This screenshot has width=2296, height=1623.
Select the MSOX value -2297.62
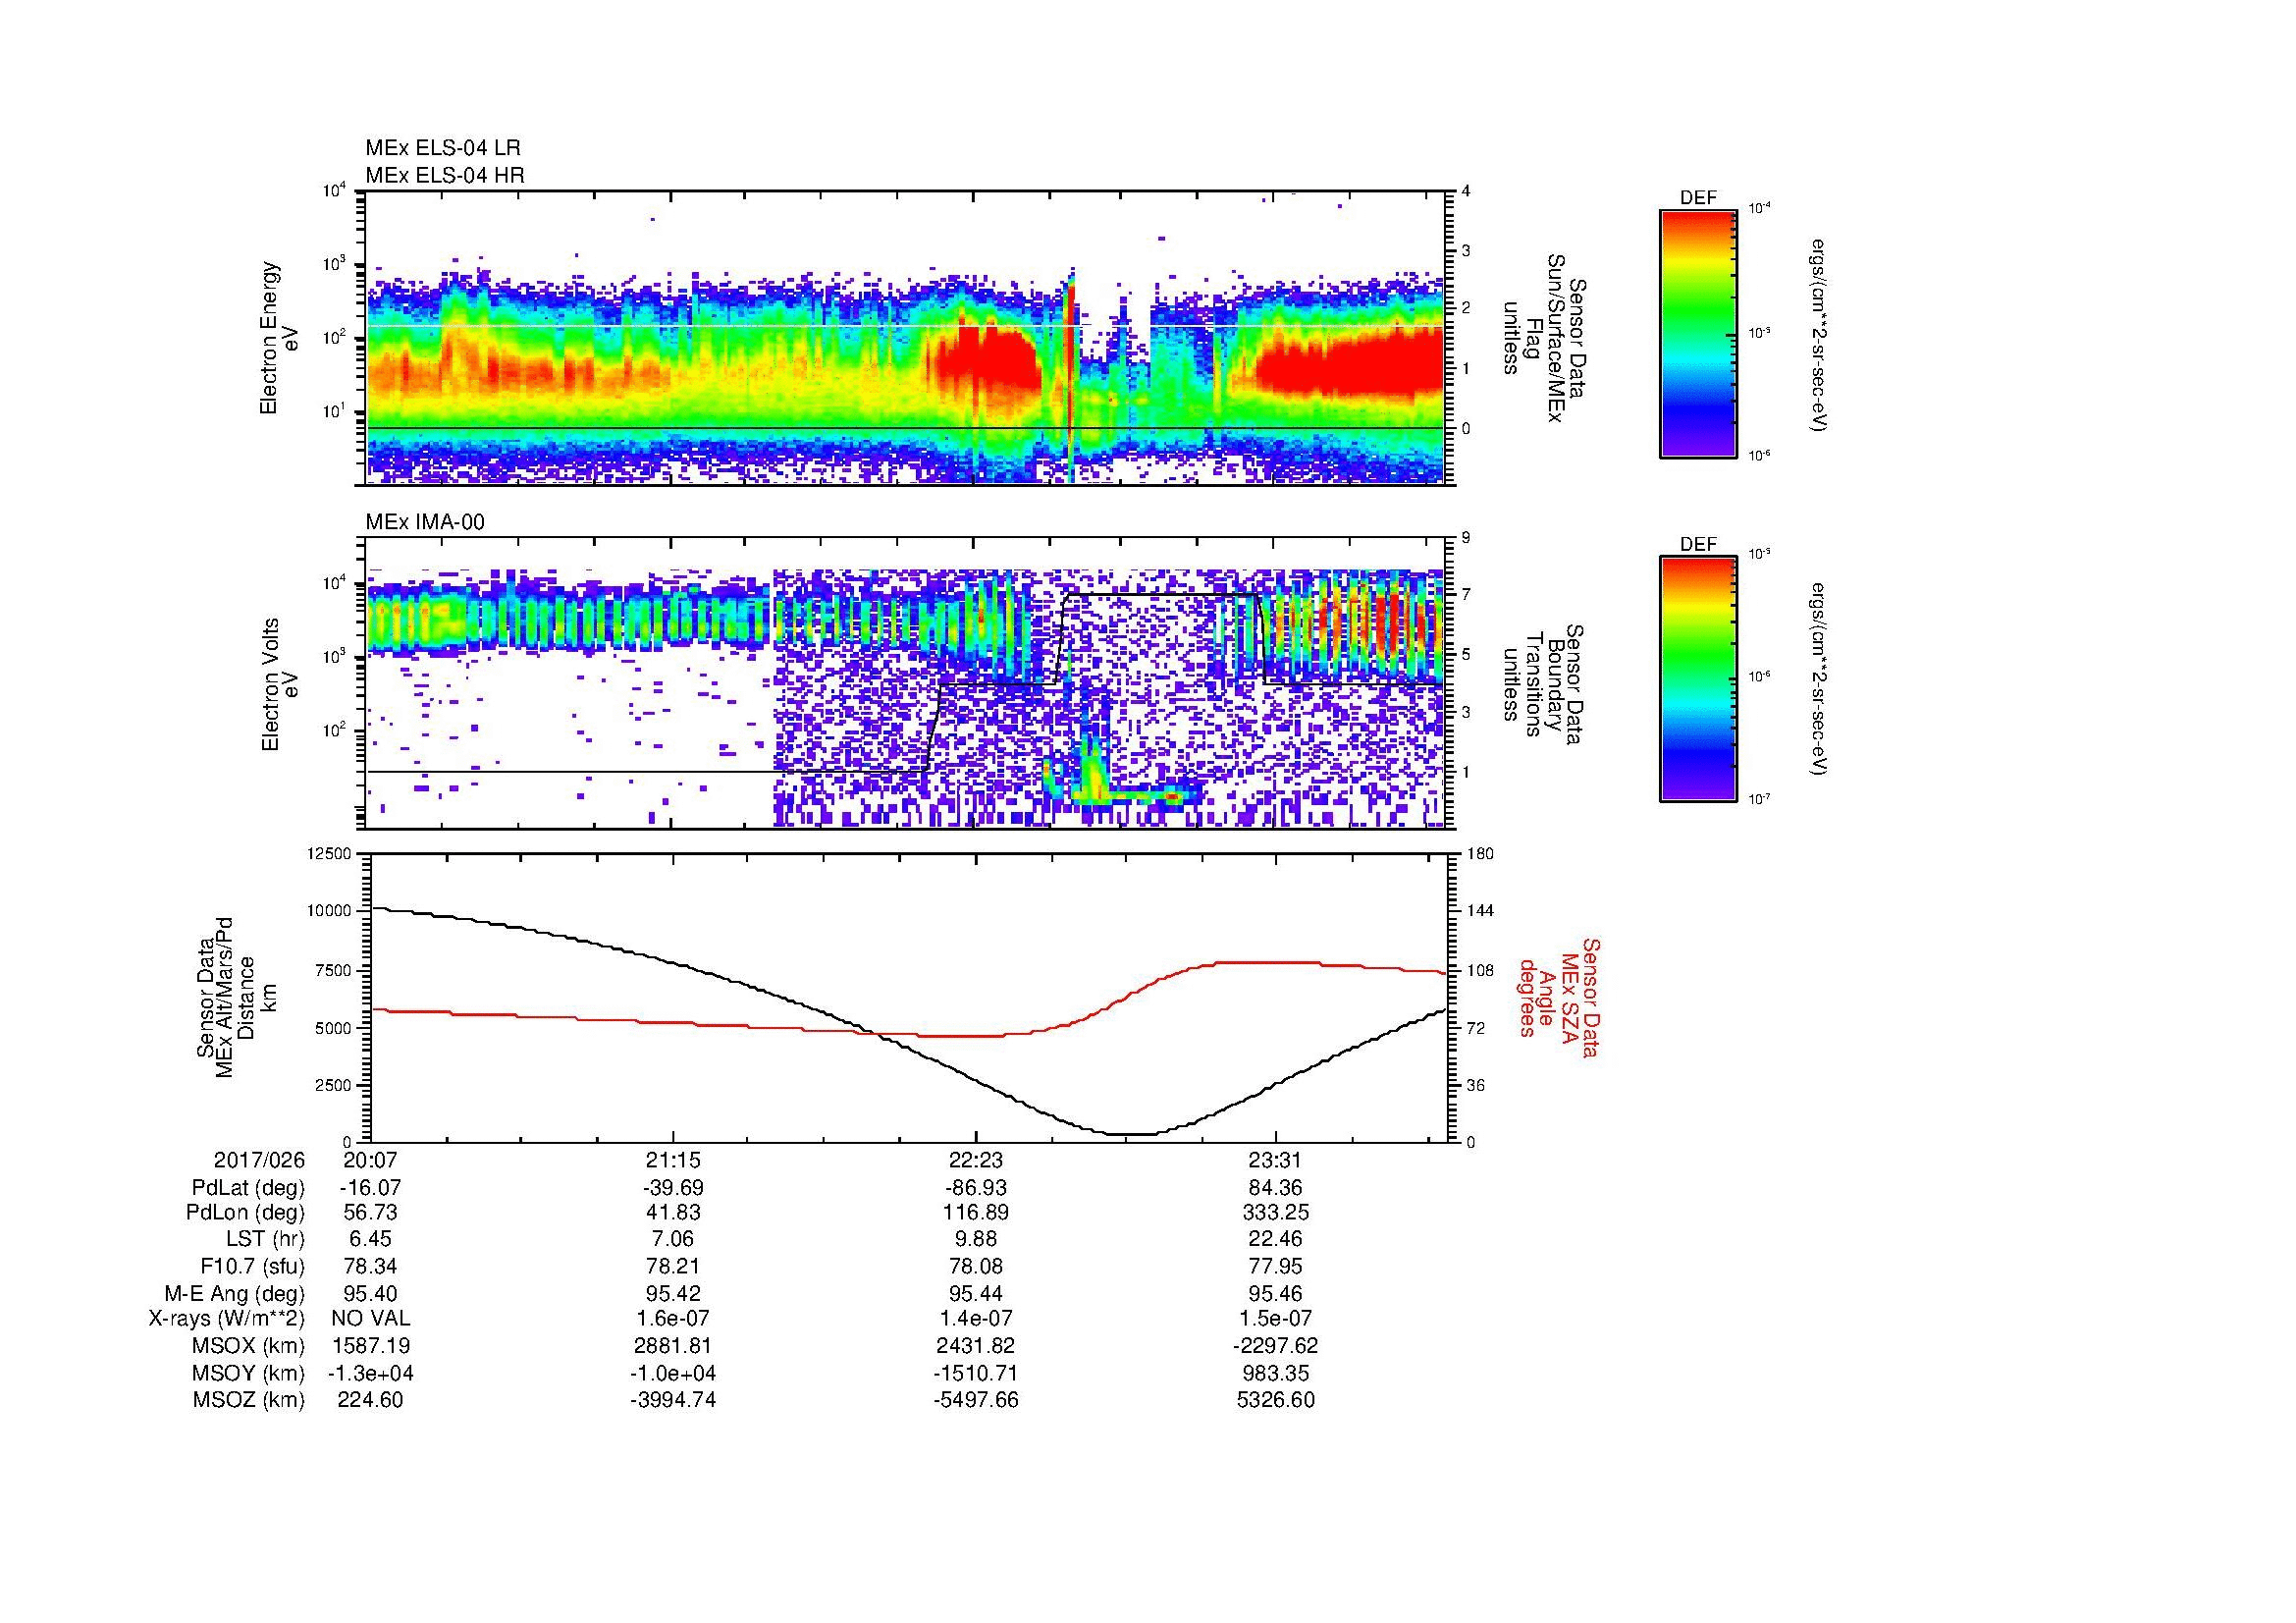1276,1346
